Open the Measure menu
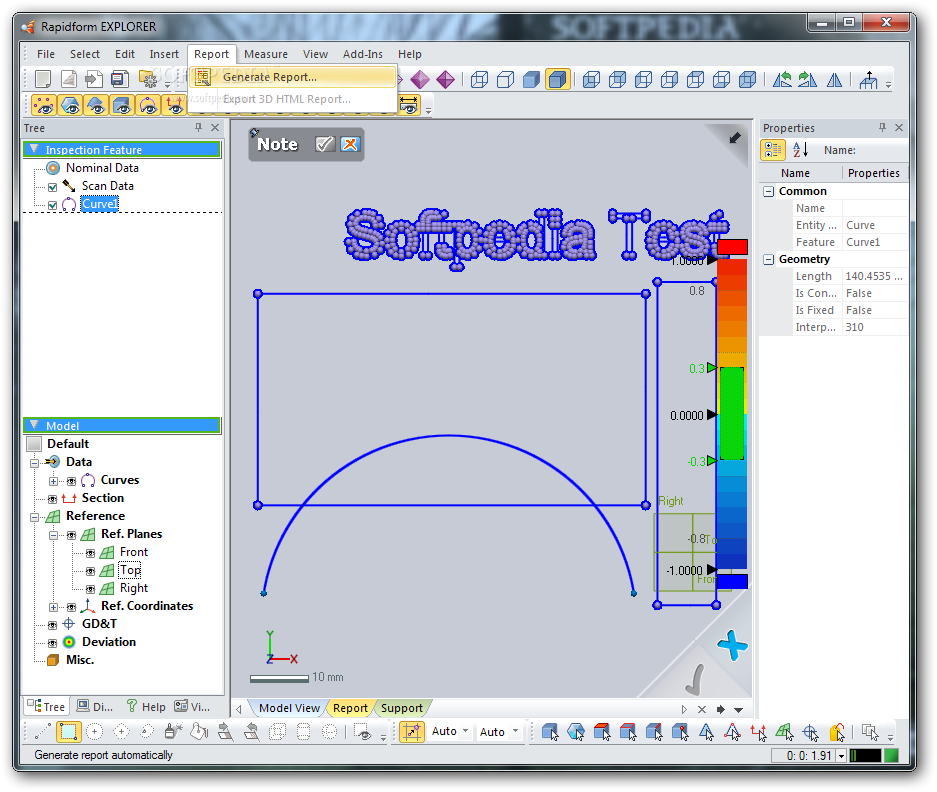Image resolution: width=937 pixels, height=792 pixels. (x=266, y=54)
